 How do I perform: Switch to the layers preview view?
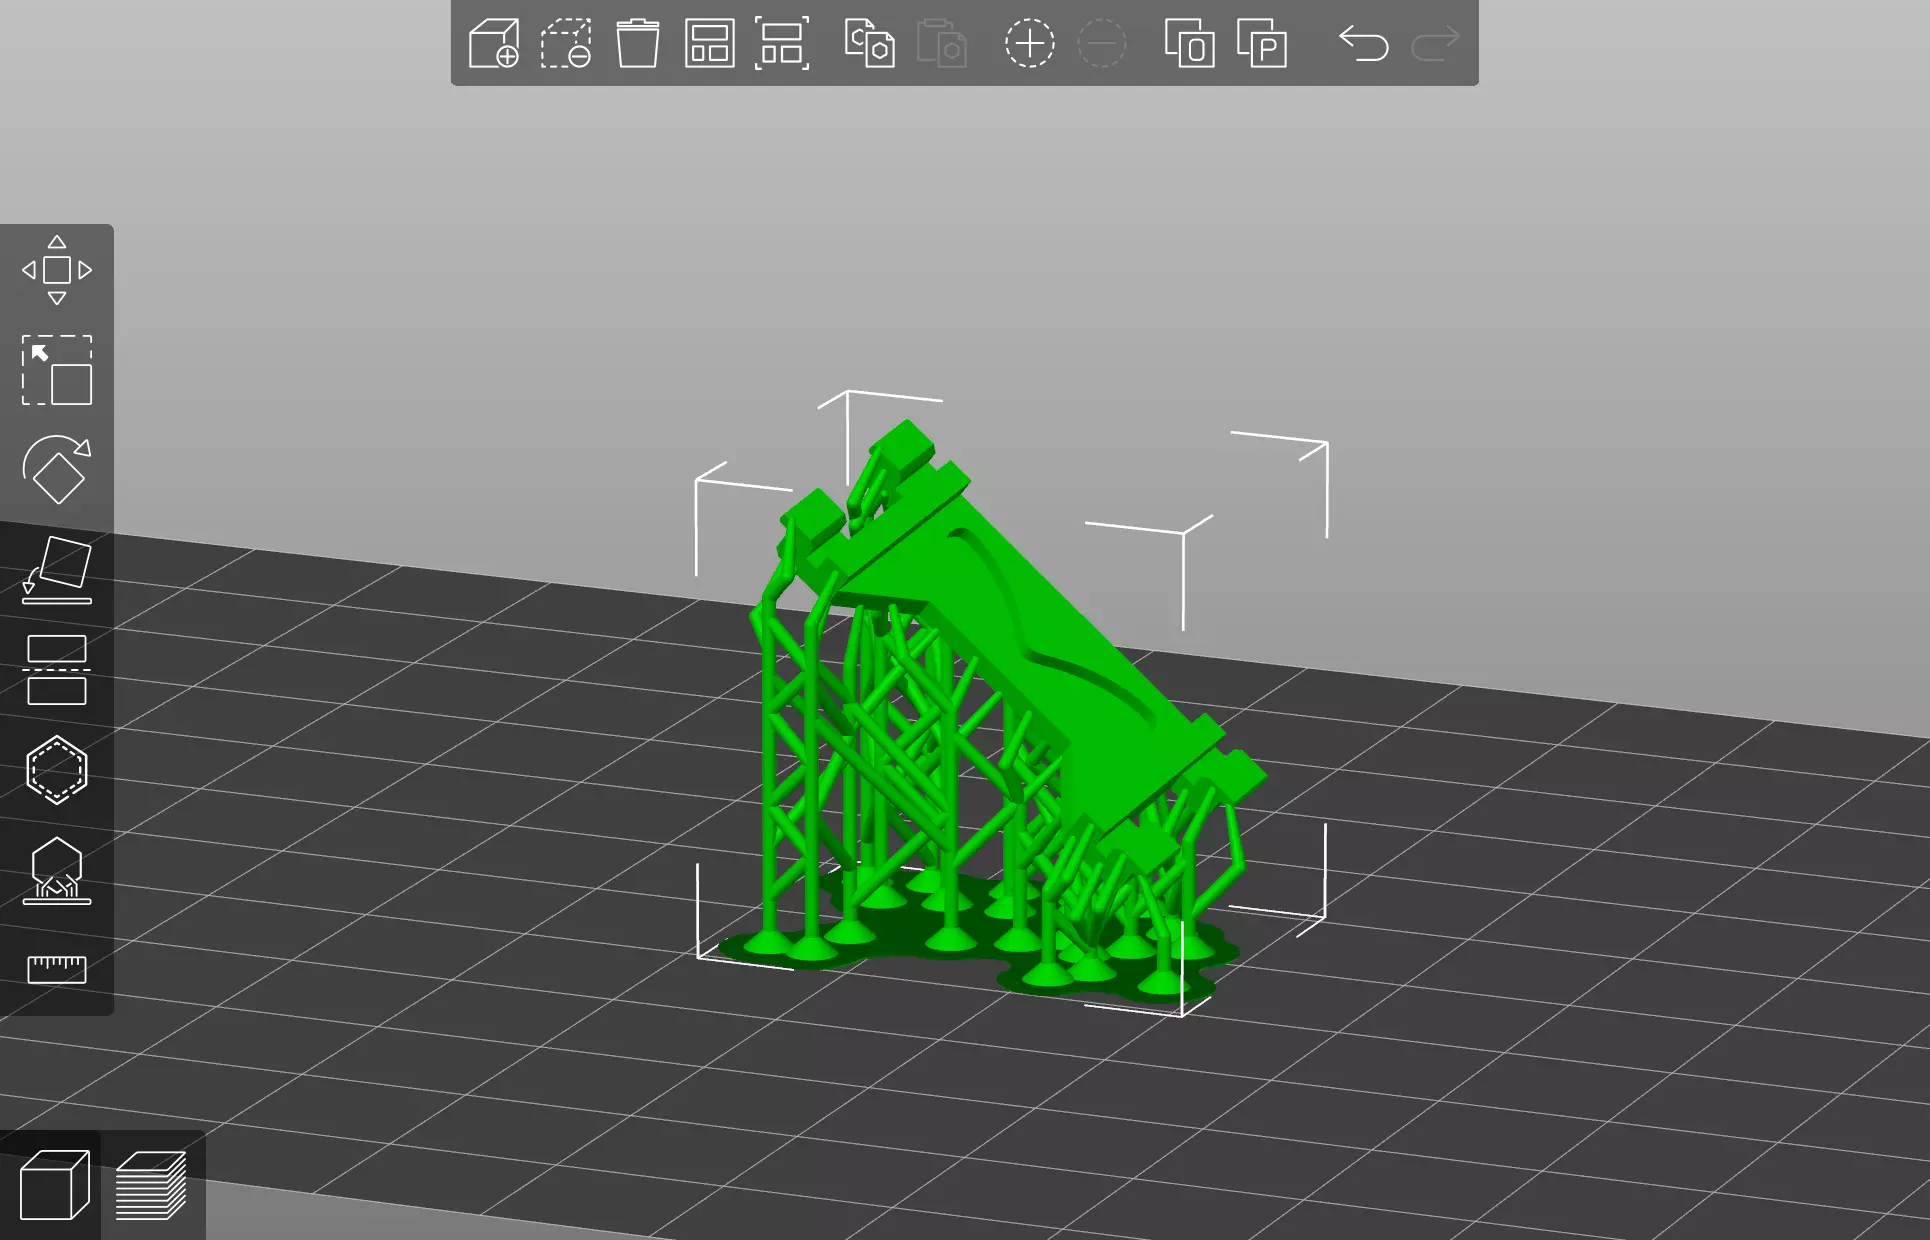click(151, 1185)
